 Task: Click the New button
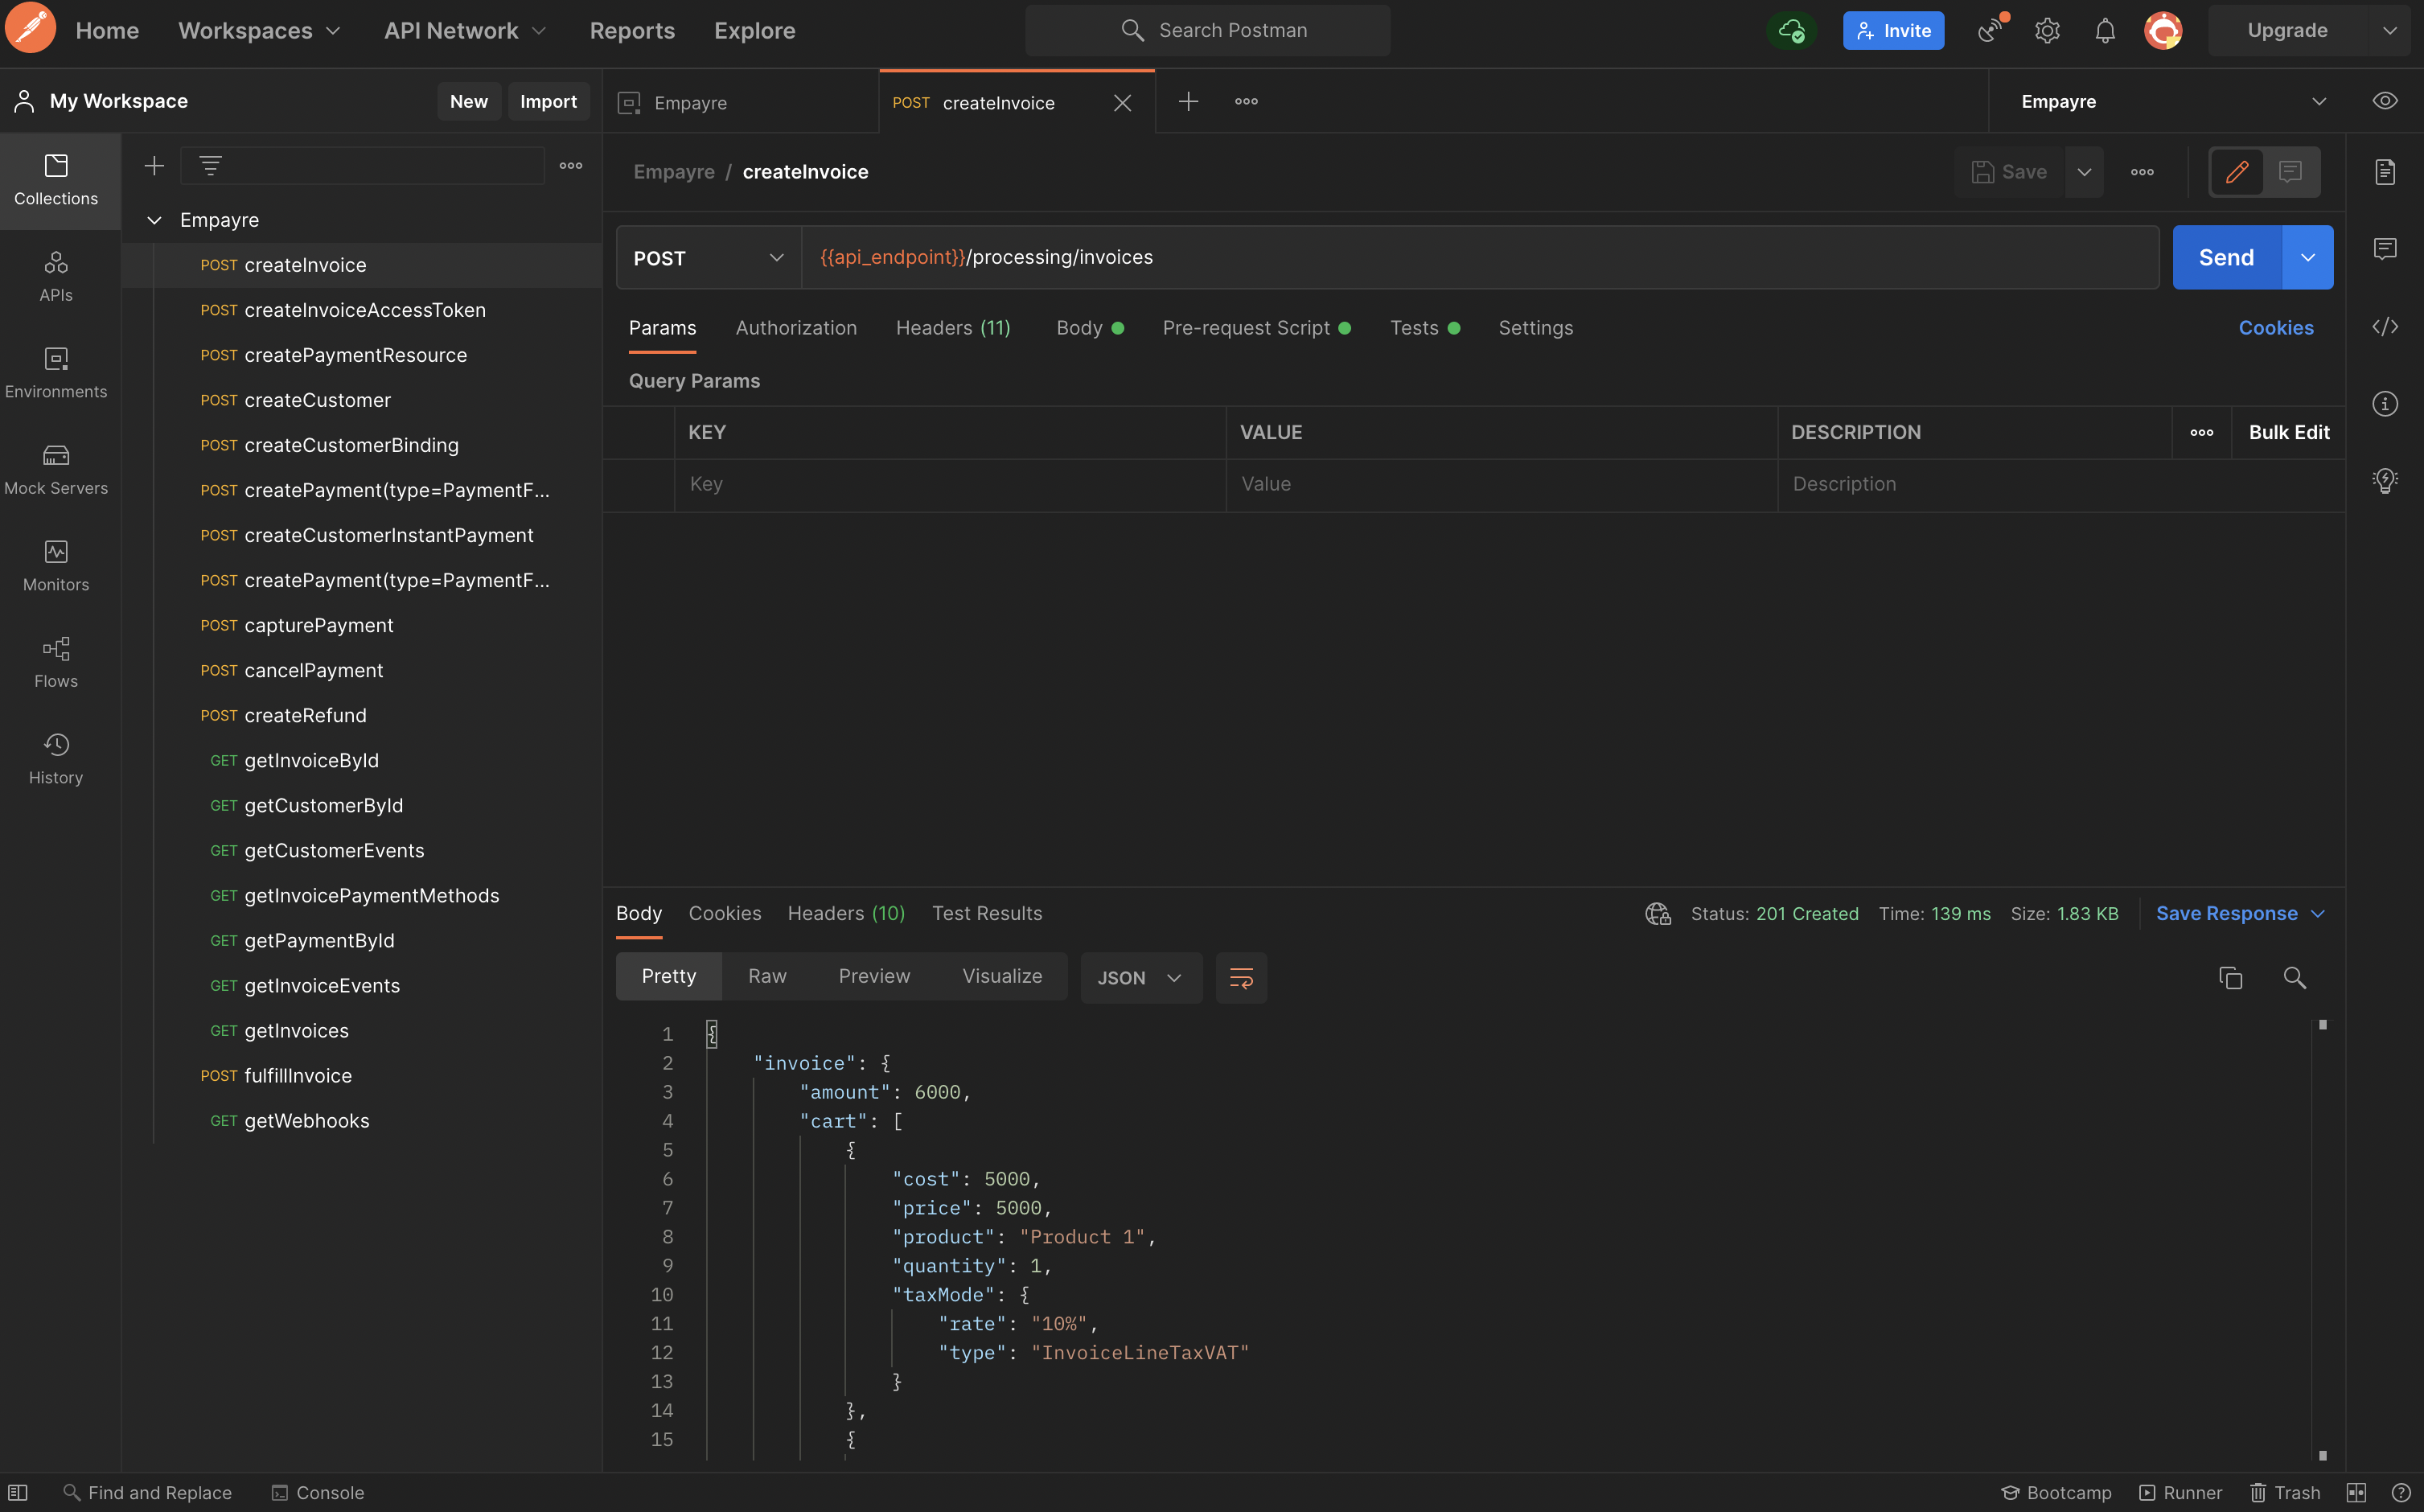click(x=468, y=101)
